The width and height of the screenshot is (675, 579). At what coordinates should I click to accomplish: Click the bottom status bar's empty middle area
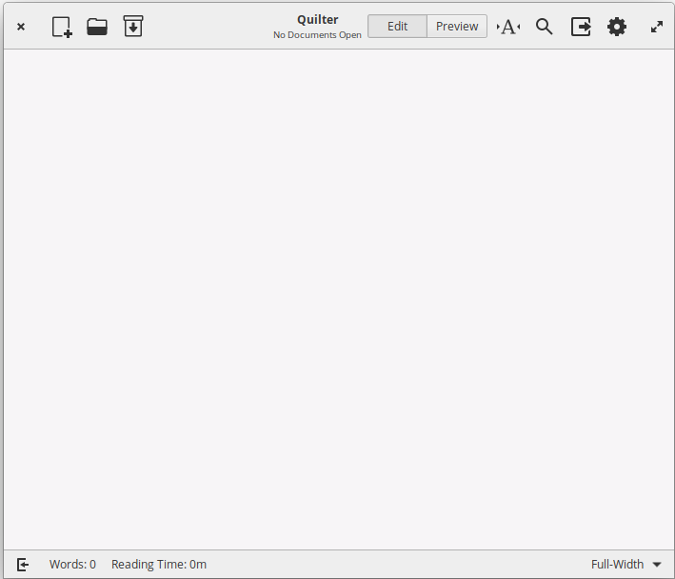point(400,564)
